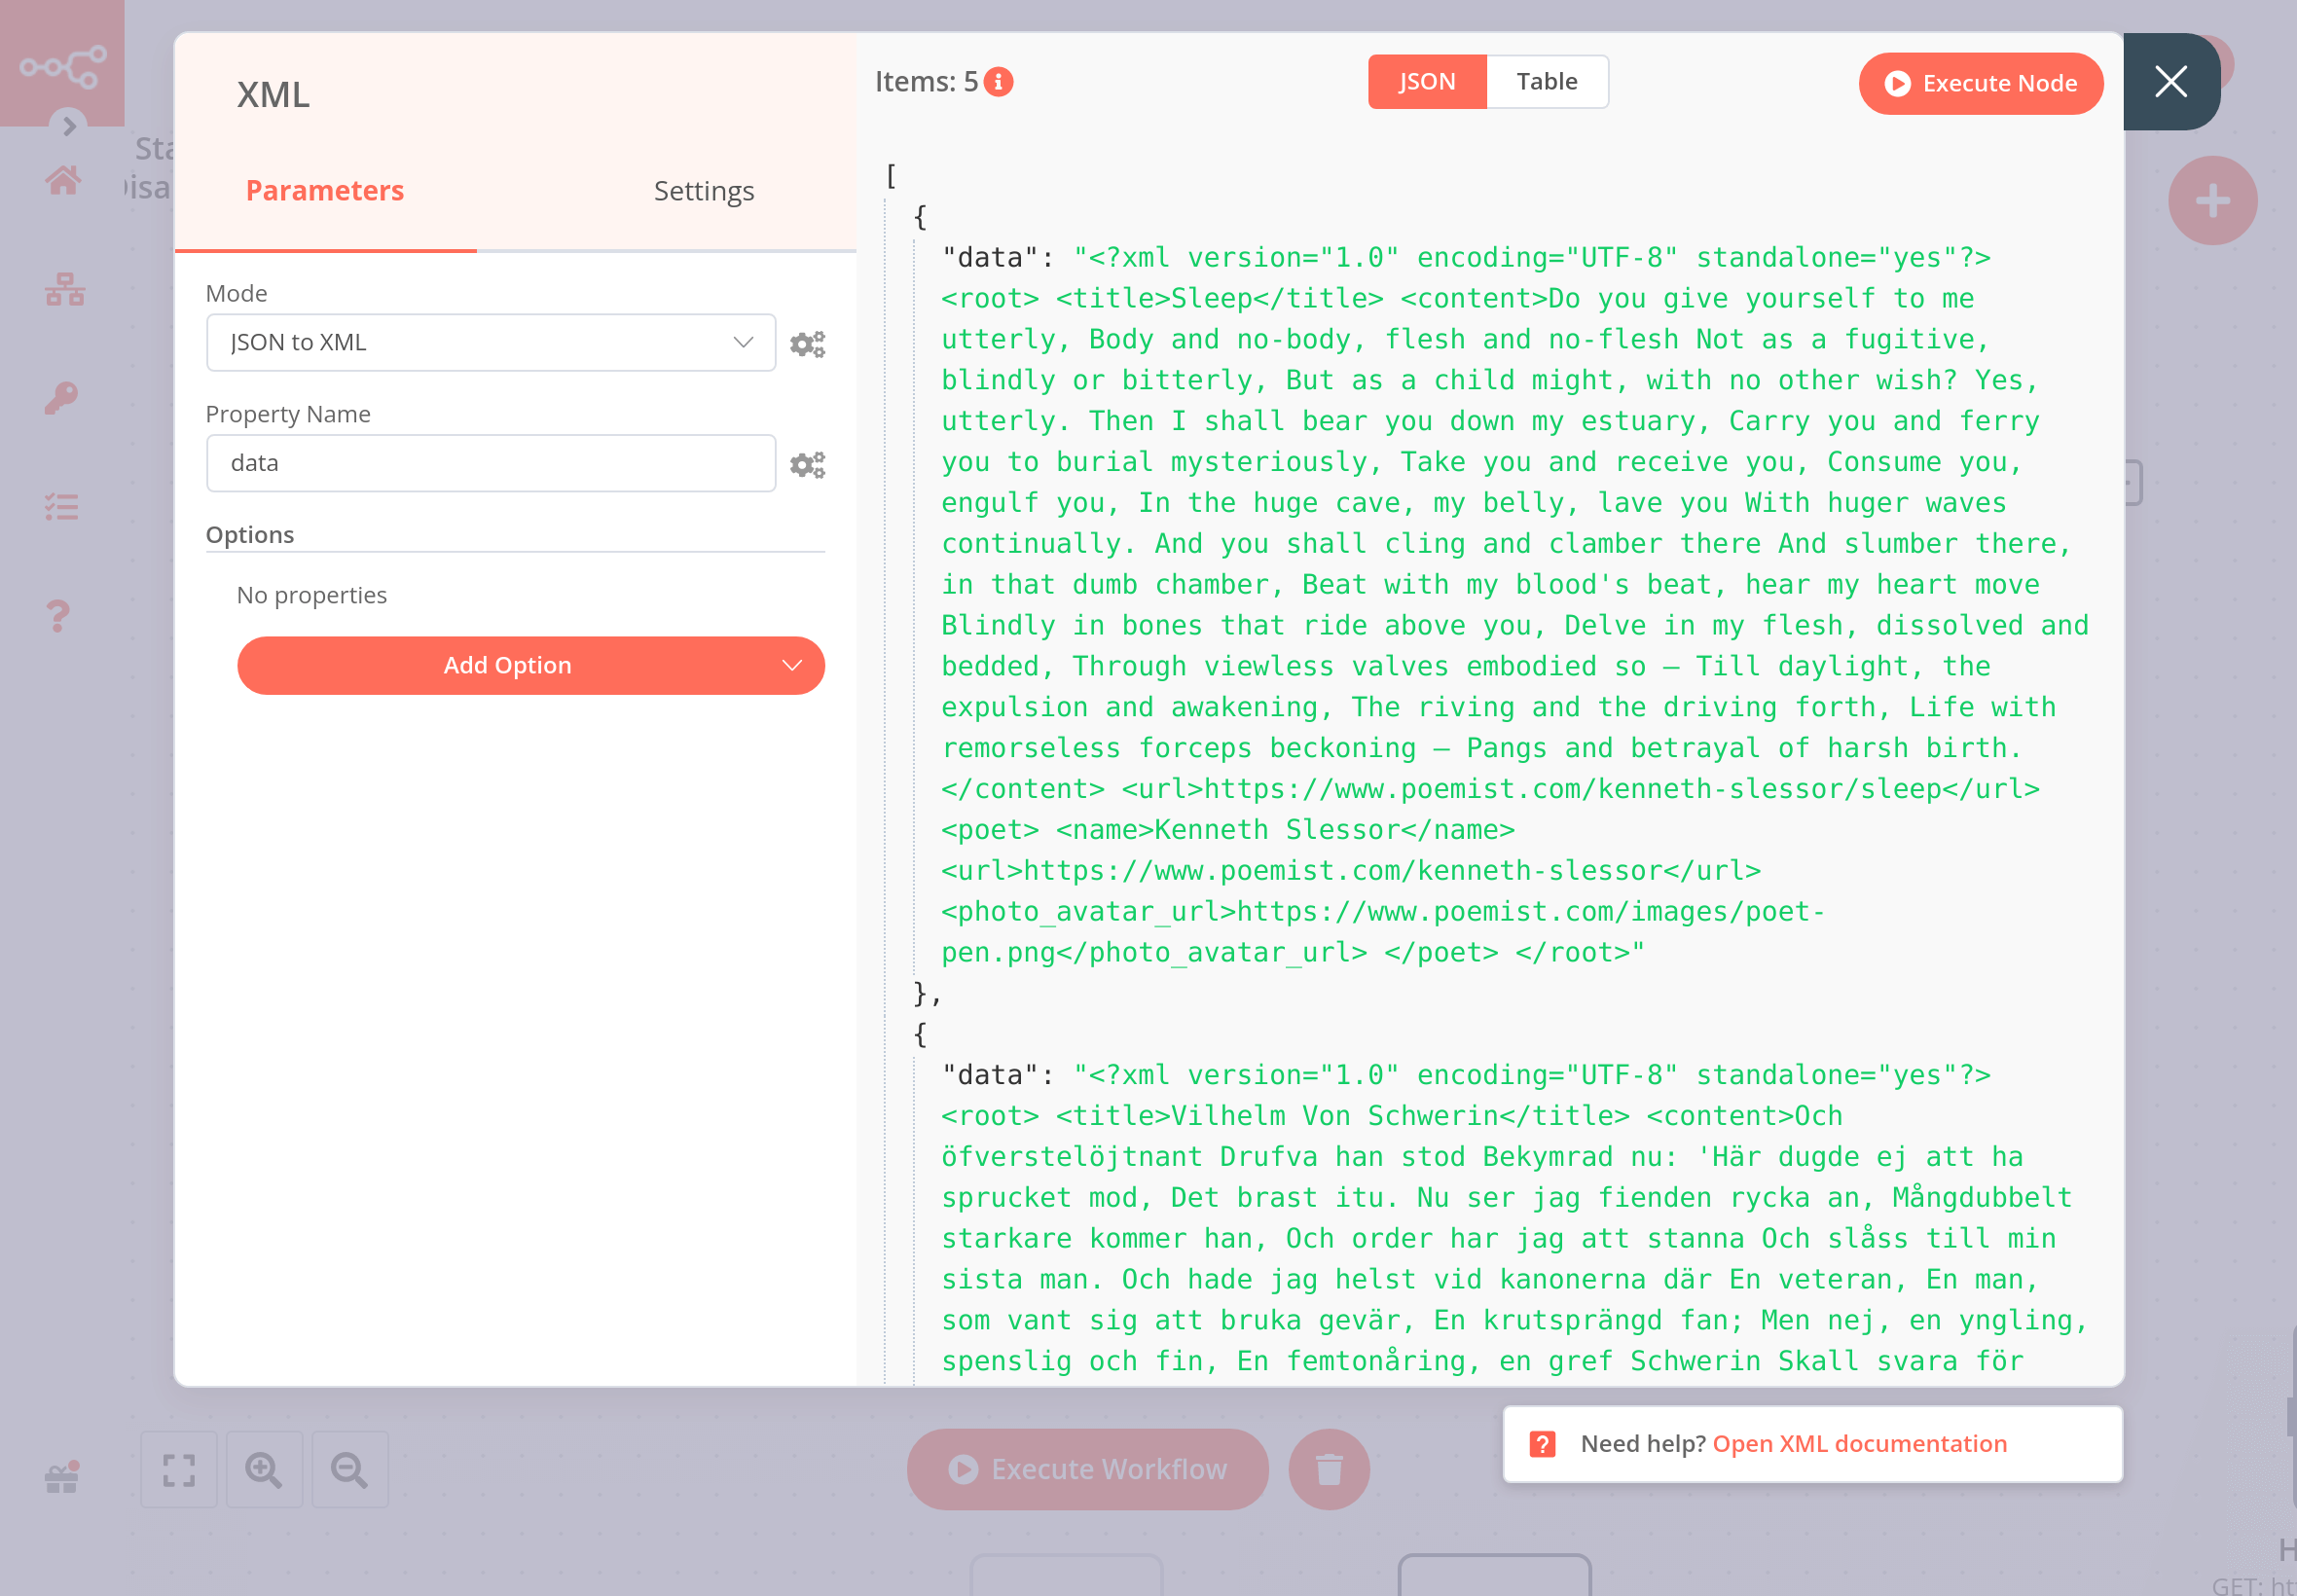Expand the sidebar with chevron arrow

click(x=69, y=126)
